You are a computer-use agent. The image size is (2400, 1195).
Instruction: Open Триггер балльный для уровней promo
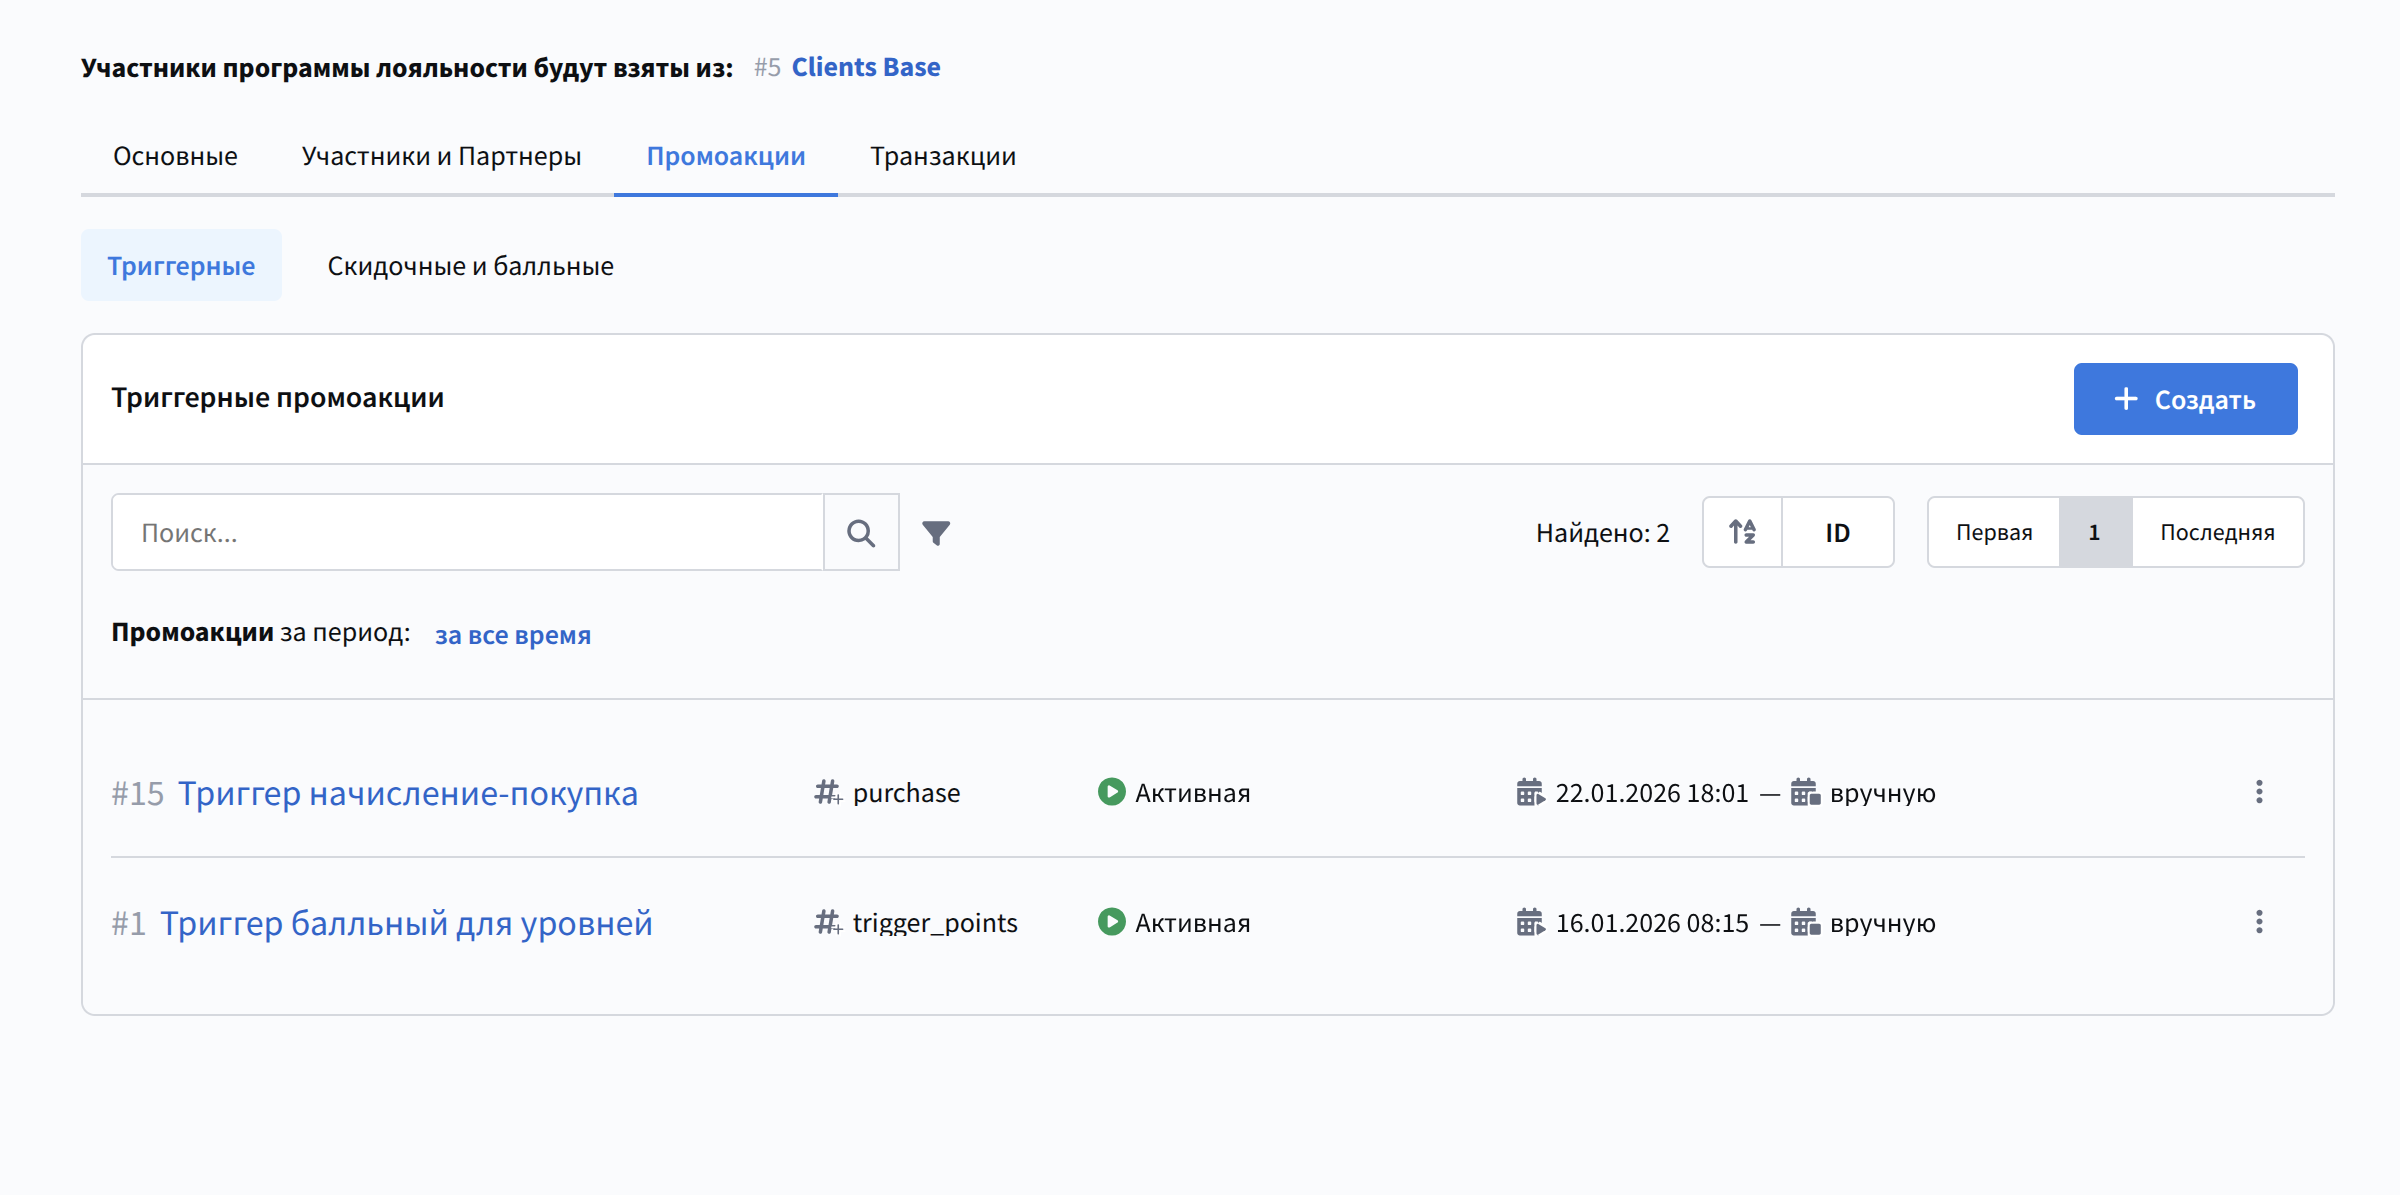pyautogui.click(x=406, y=923)
